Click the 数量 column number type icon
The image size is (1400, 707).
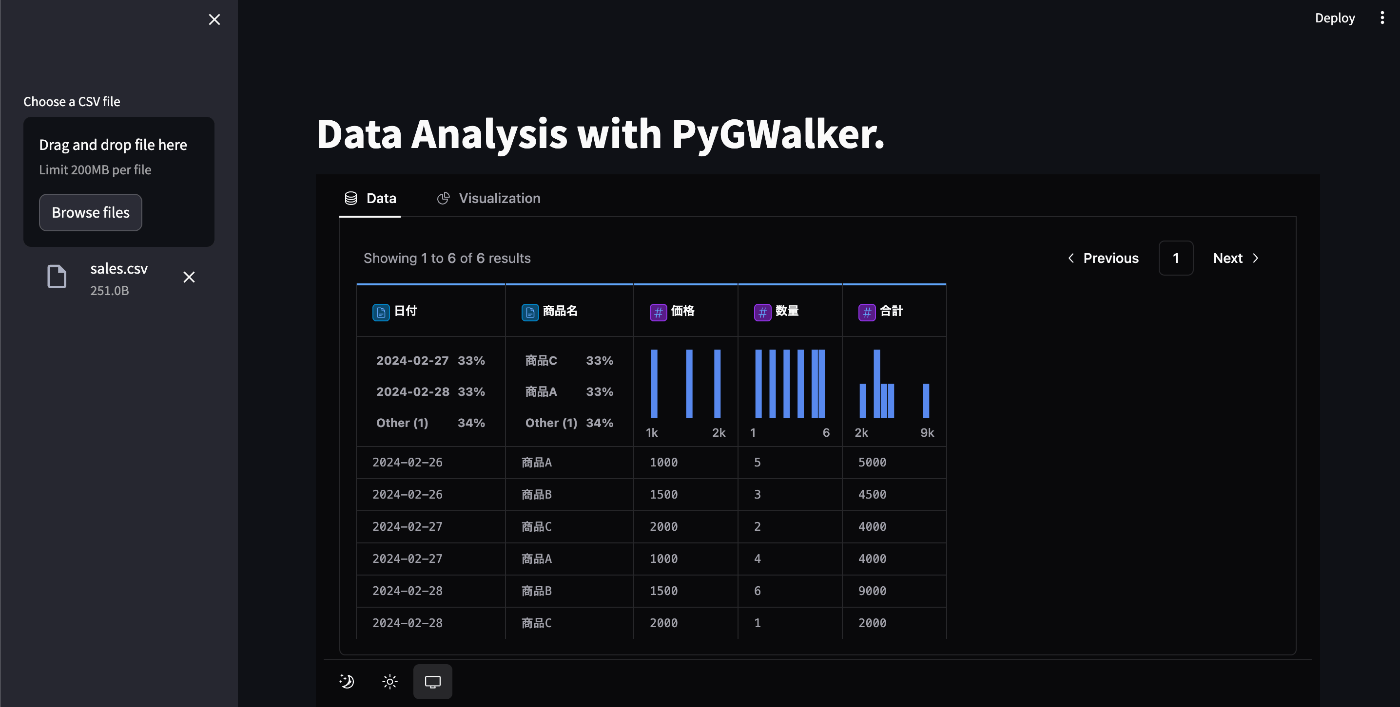(762, 312)
